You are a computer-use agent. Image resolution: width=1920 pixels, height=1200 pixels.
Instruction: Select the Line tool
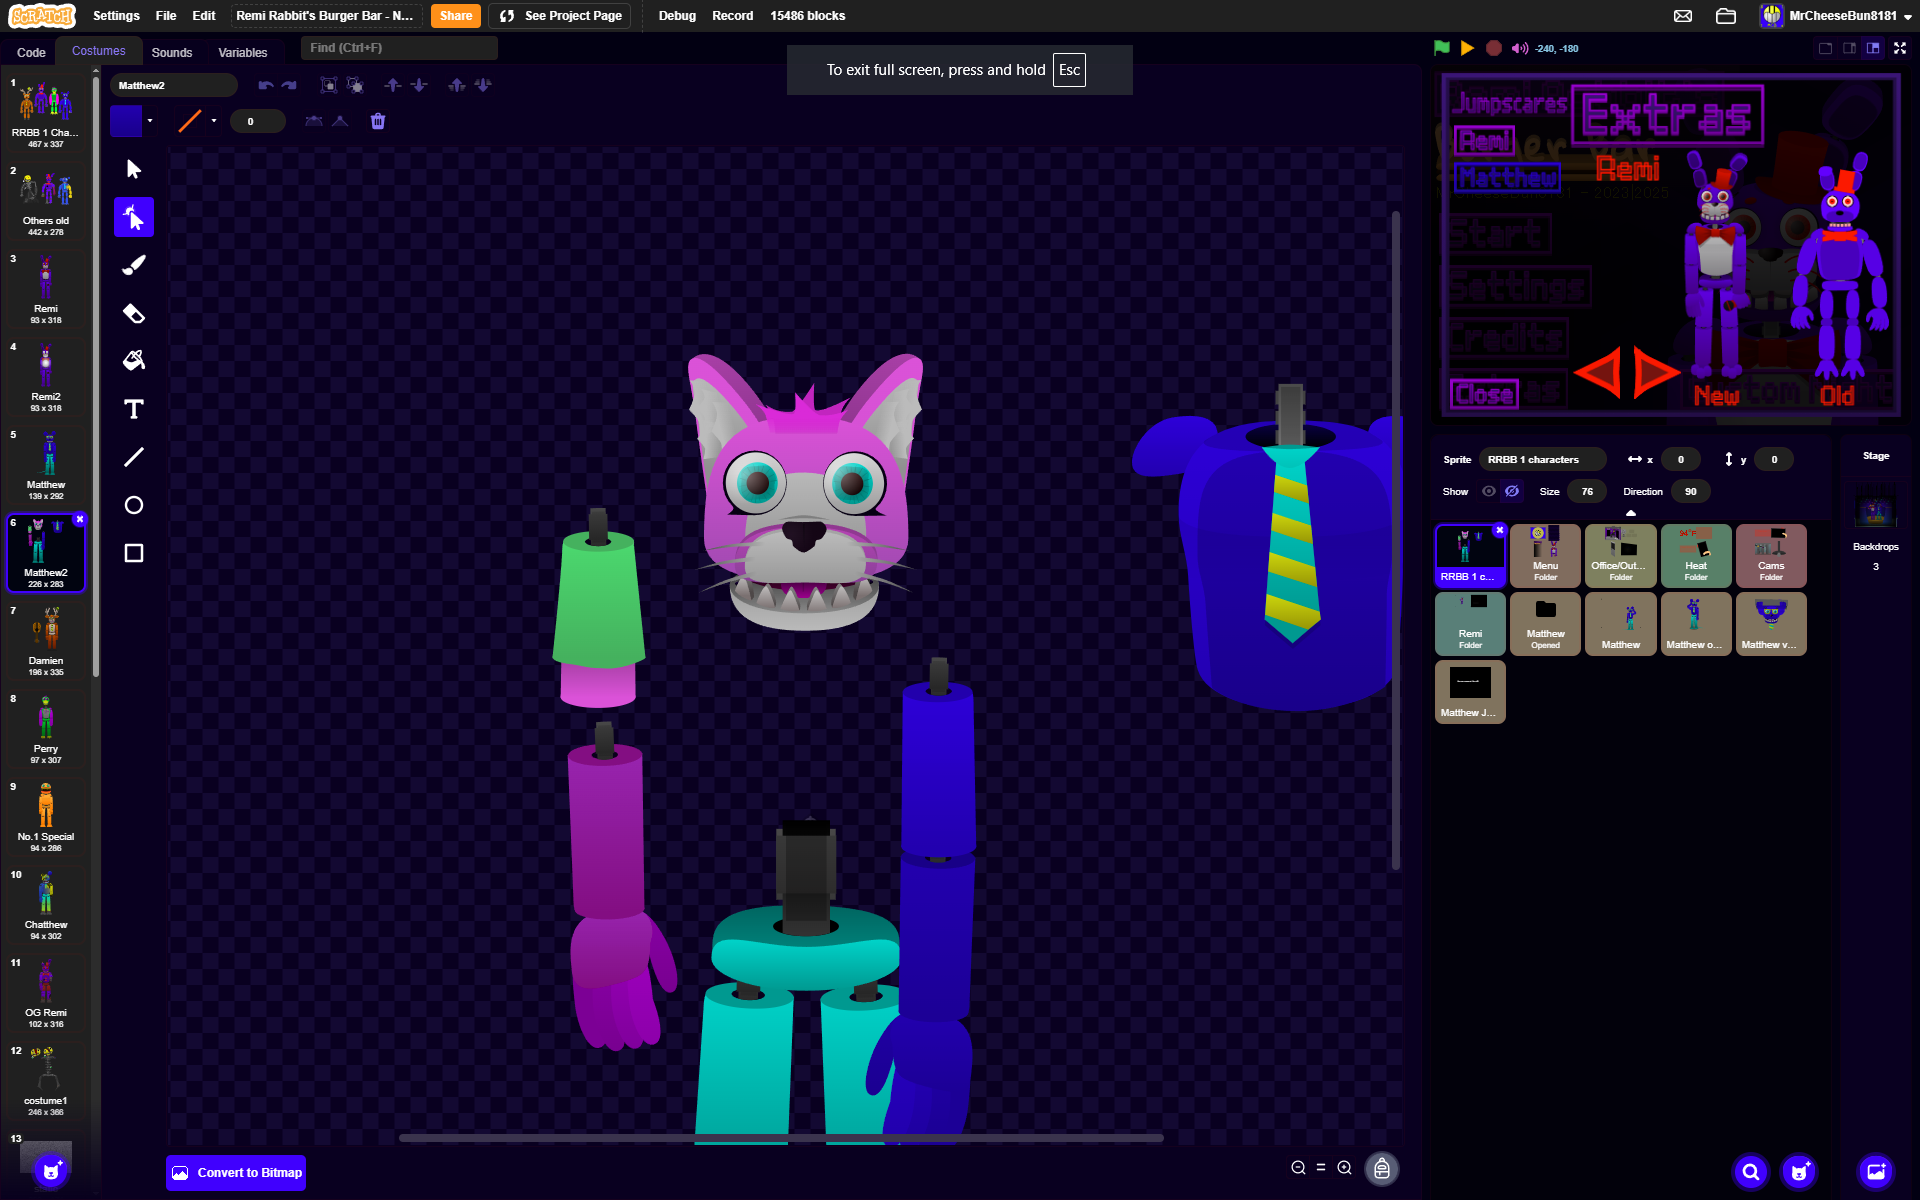[134, 457]
